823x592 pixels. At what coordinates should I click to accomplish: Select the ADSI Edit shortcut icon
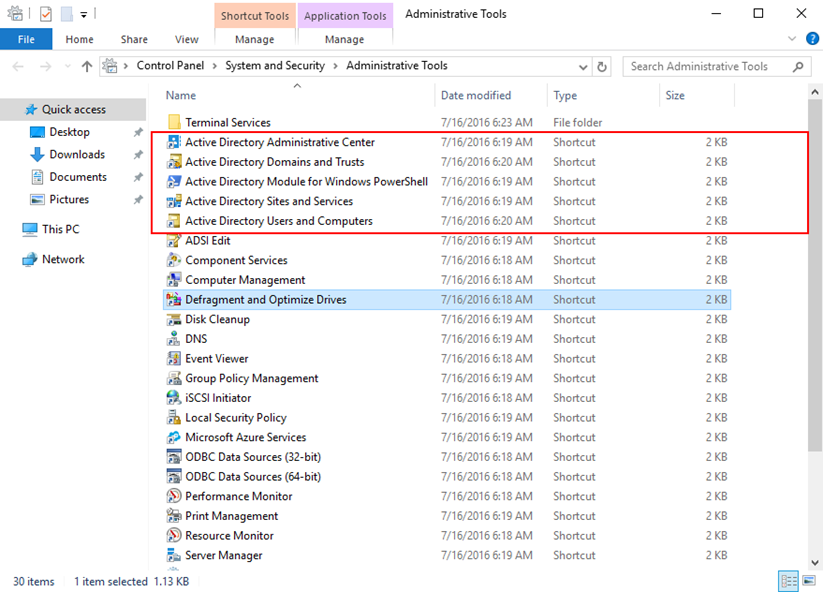click(x=174, y=241)
